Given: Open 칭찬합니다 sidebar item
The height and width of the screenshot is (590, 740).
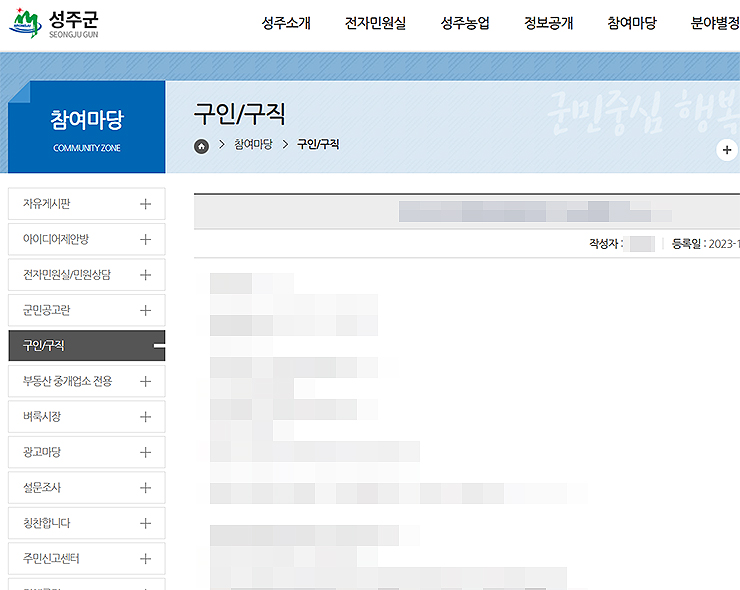Looking at the screenshot, I should (87, 523).
